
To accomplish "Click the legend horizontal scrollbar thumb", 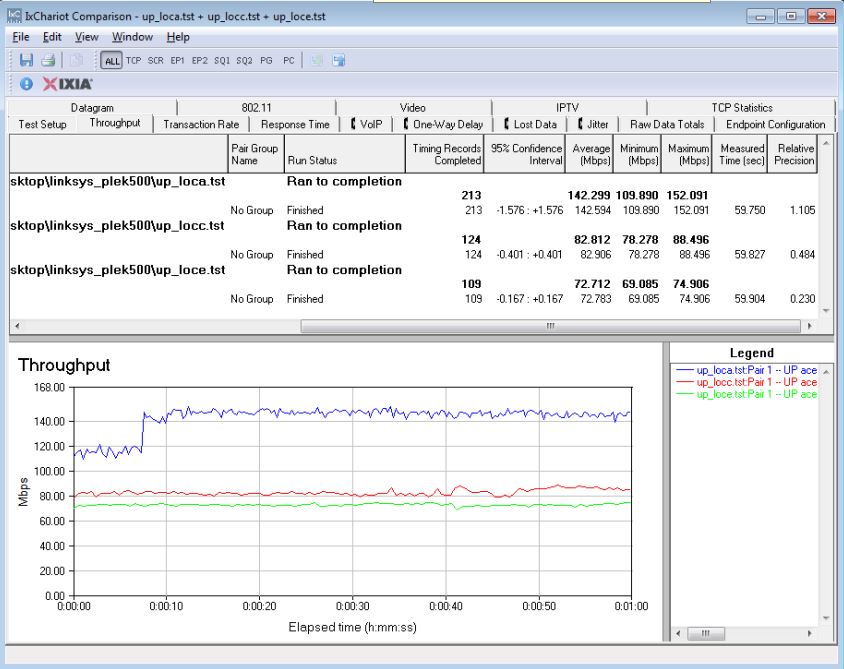I will [x=706, y=633].
